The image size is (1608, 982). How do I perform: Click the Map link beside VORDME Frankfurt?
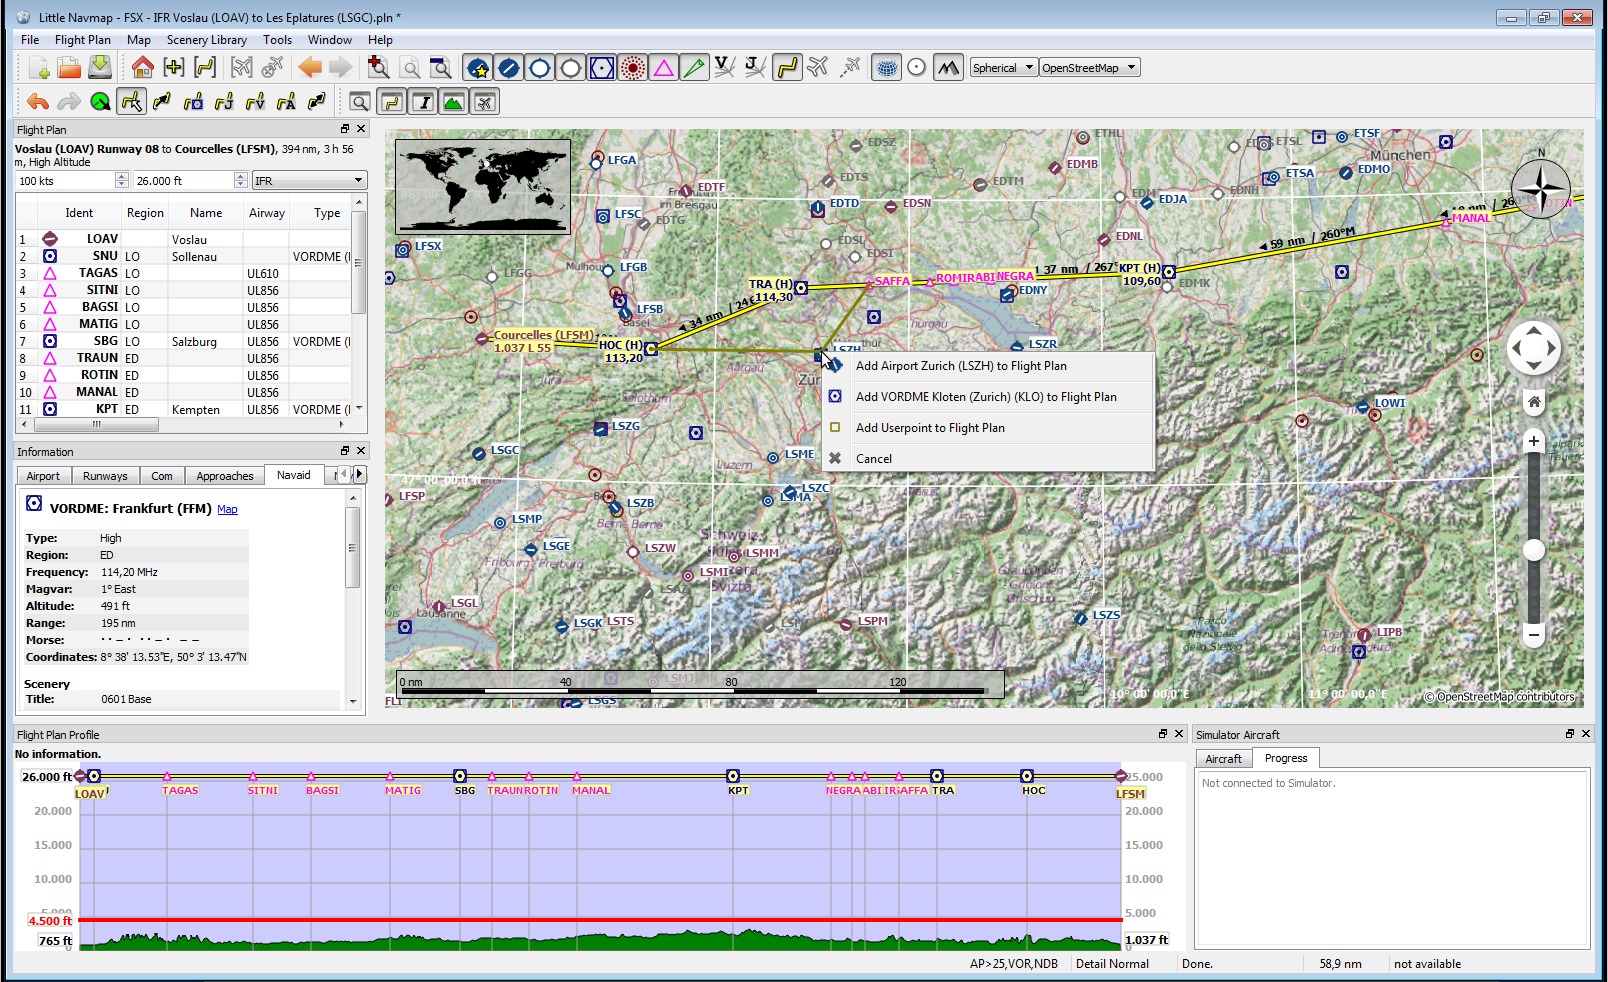pos(227,510)
